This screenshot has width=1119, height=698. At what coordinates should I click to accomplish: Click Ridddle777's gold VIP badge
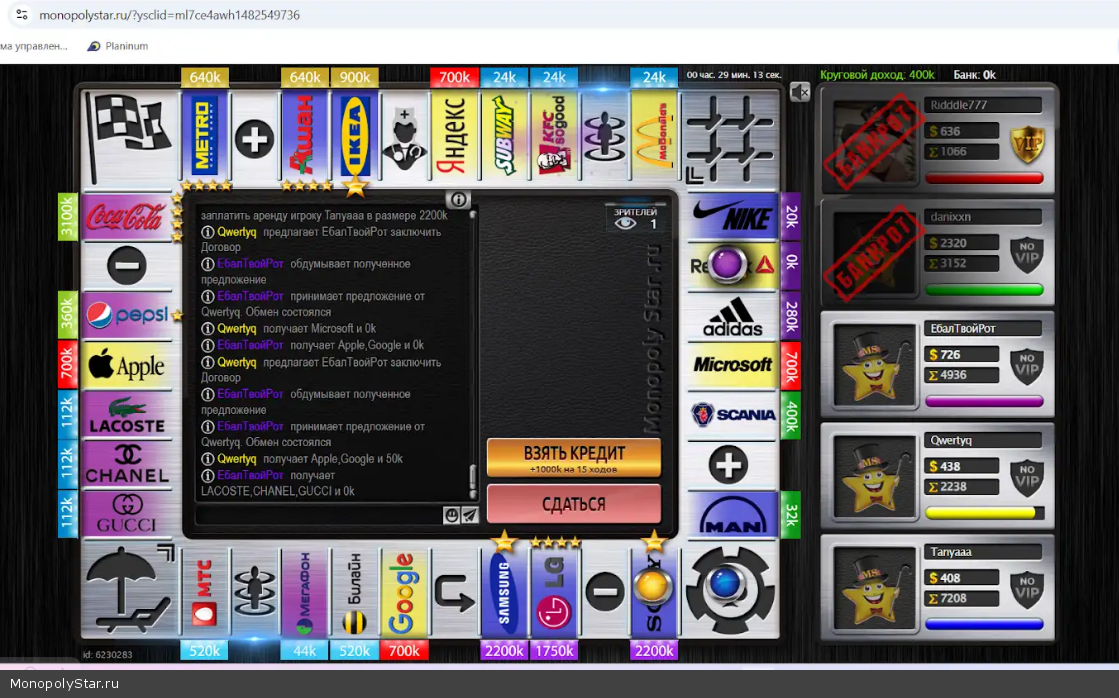pos(1027,144)
